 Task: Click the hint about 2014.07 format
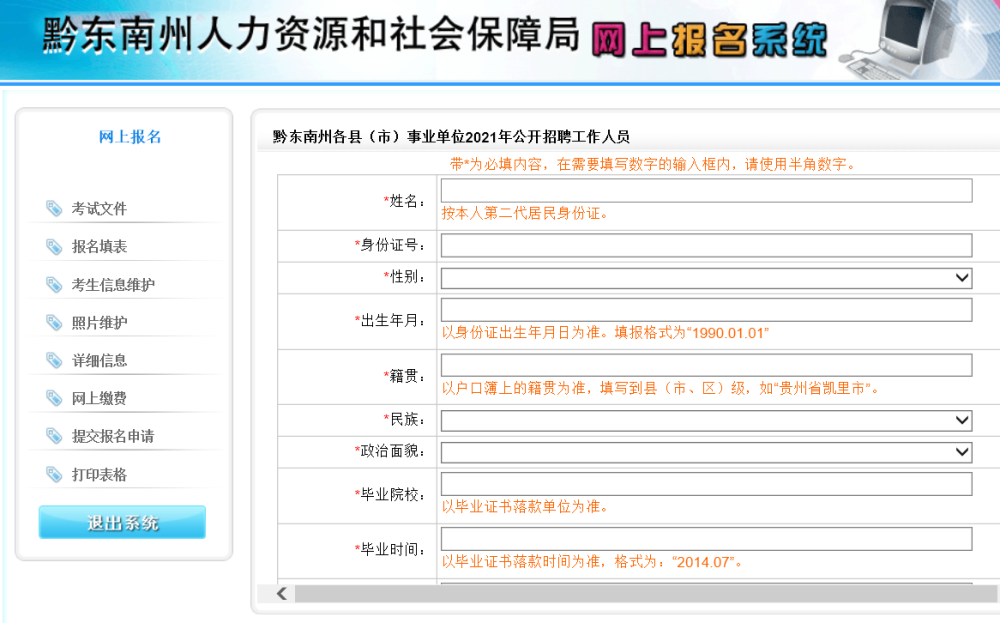(x=592, y=562)
